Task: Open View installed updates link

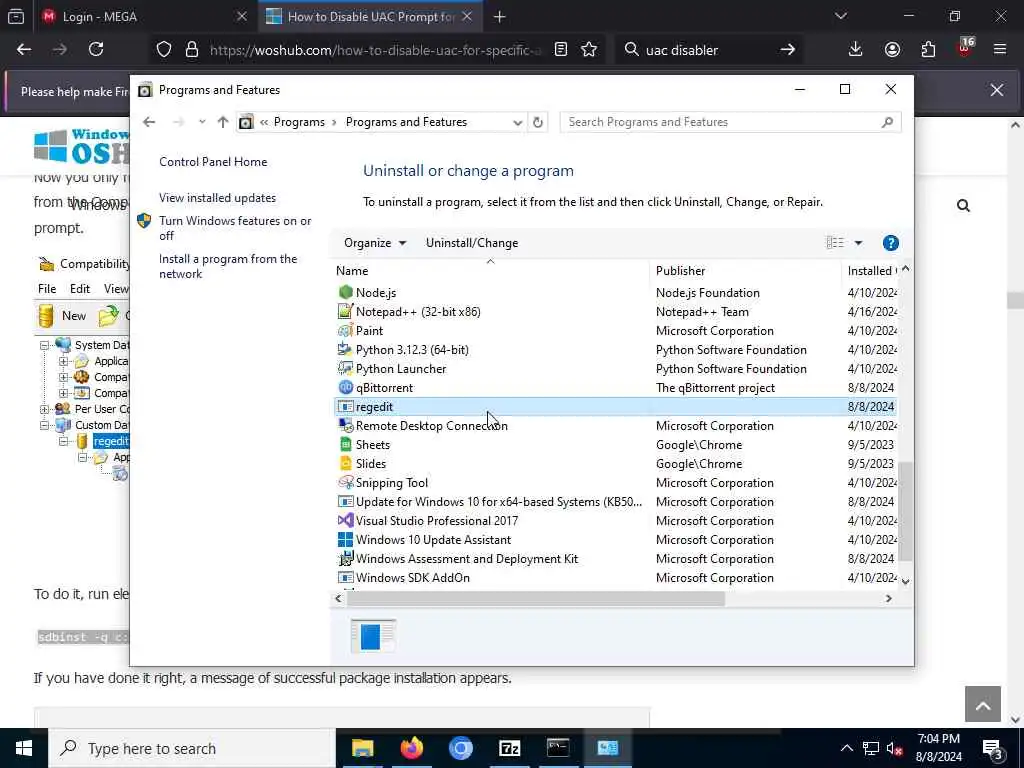Action: [x=217, y=198]
